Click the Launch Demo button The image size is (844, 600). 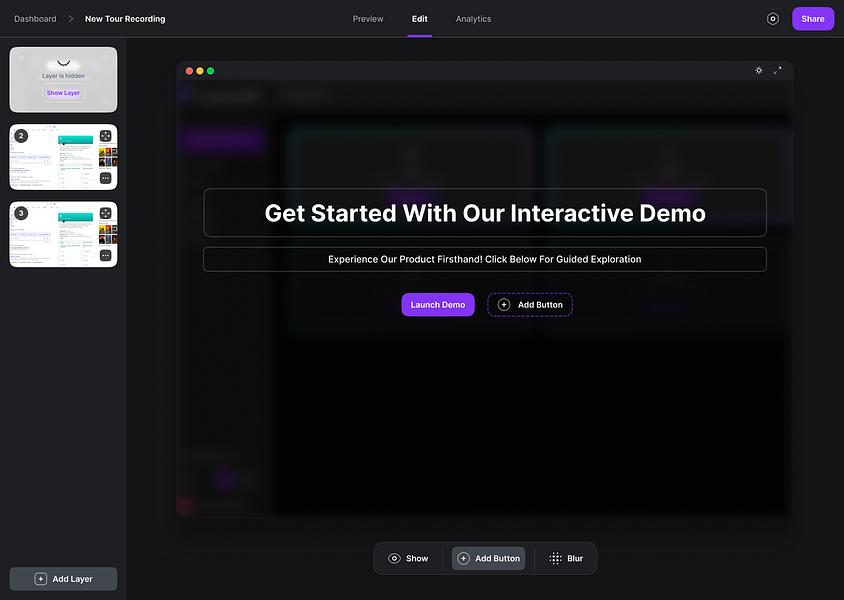tap(438, 304)
